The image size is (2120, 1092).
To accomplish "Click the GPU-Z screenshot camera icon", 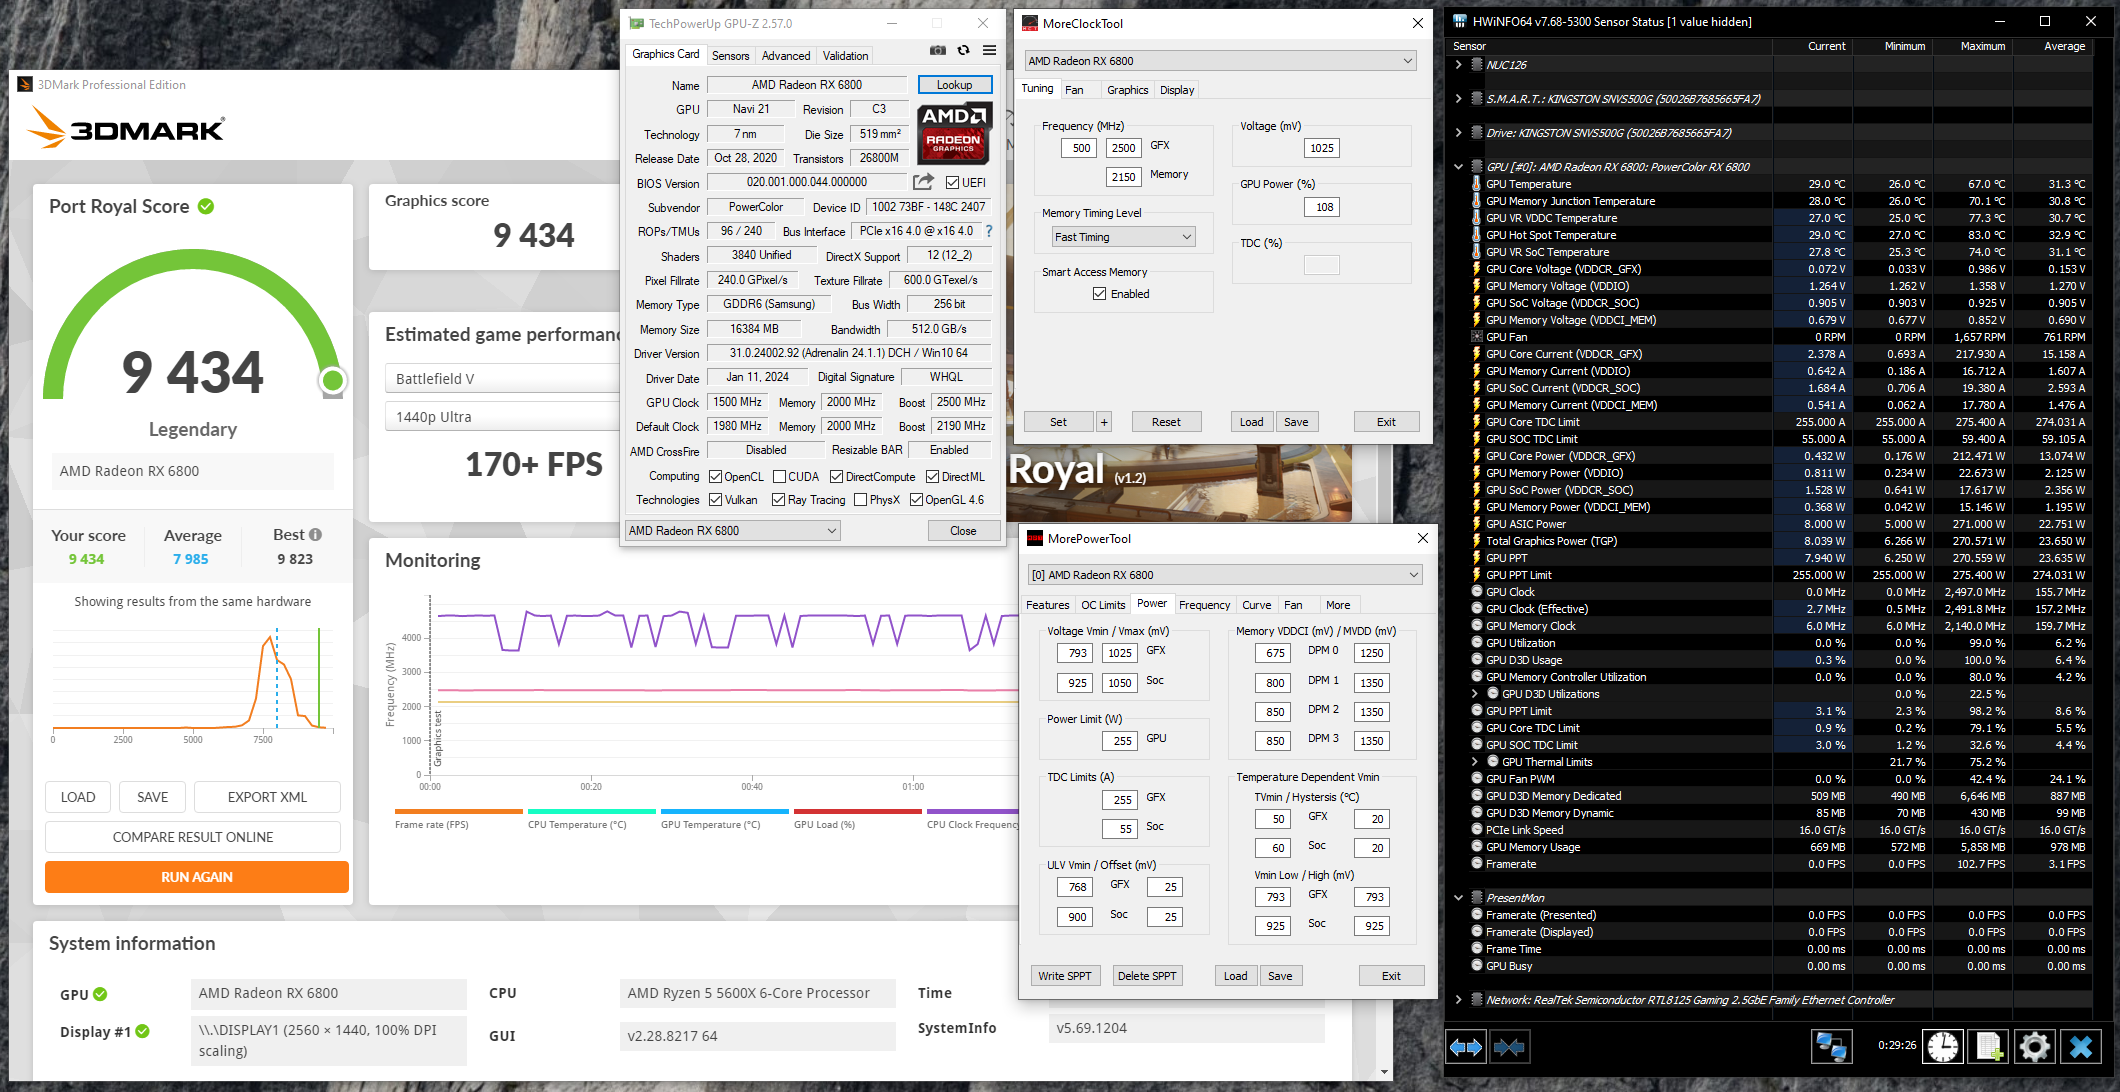I will click(x=937, y=51).
